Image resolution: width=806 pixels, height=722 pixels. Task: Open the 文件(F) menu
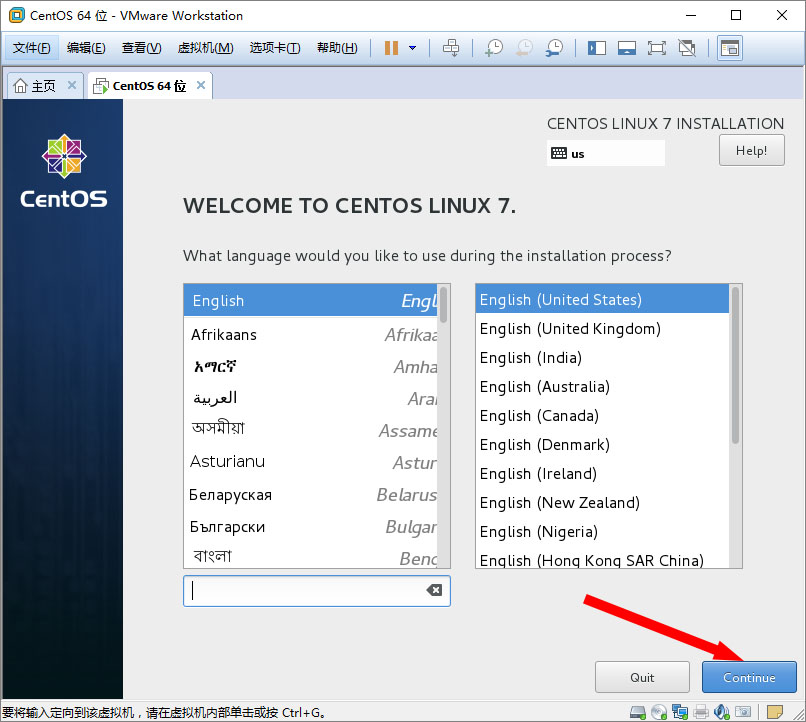(x=32, y=48)
